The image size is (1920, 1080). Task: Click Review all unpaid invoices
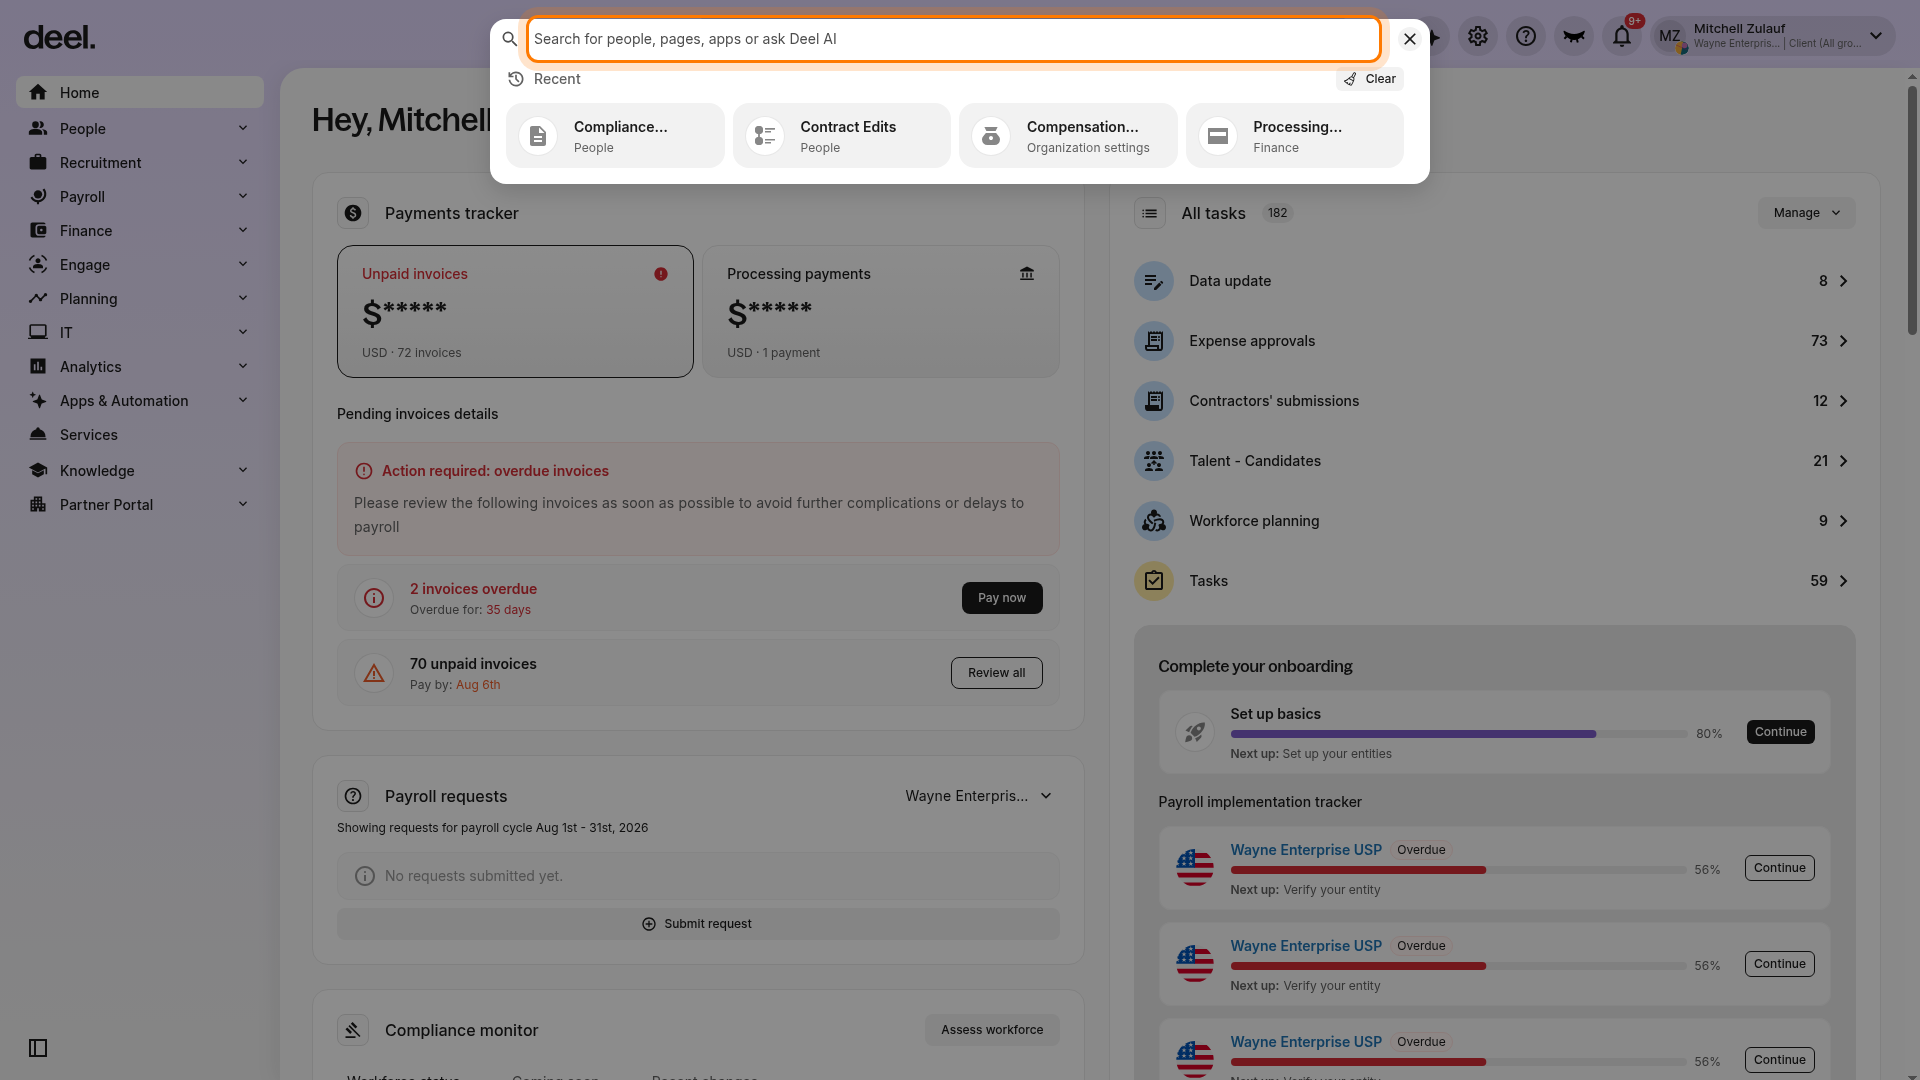click(997, 673)
